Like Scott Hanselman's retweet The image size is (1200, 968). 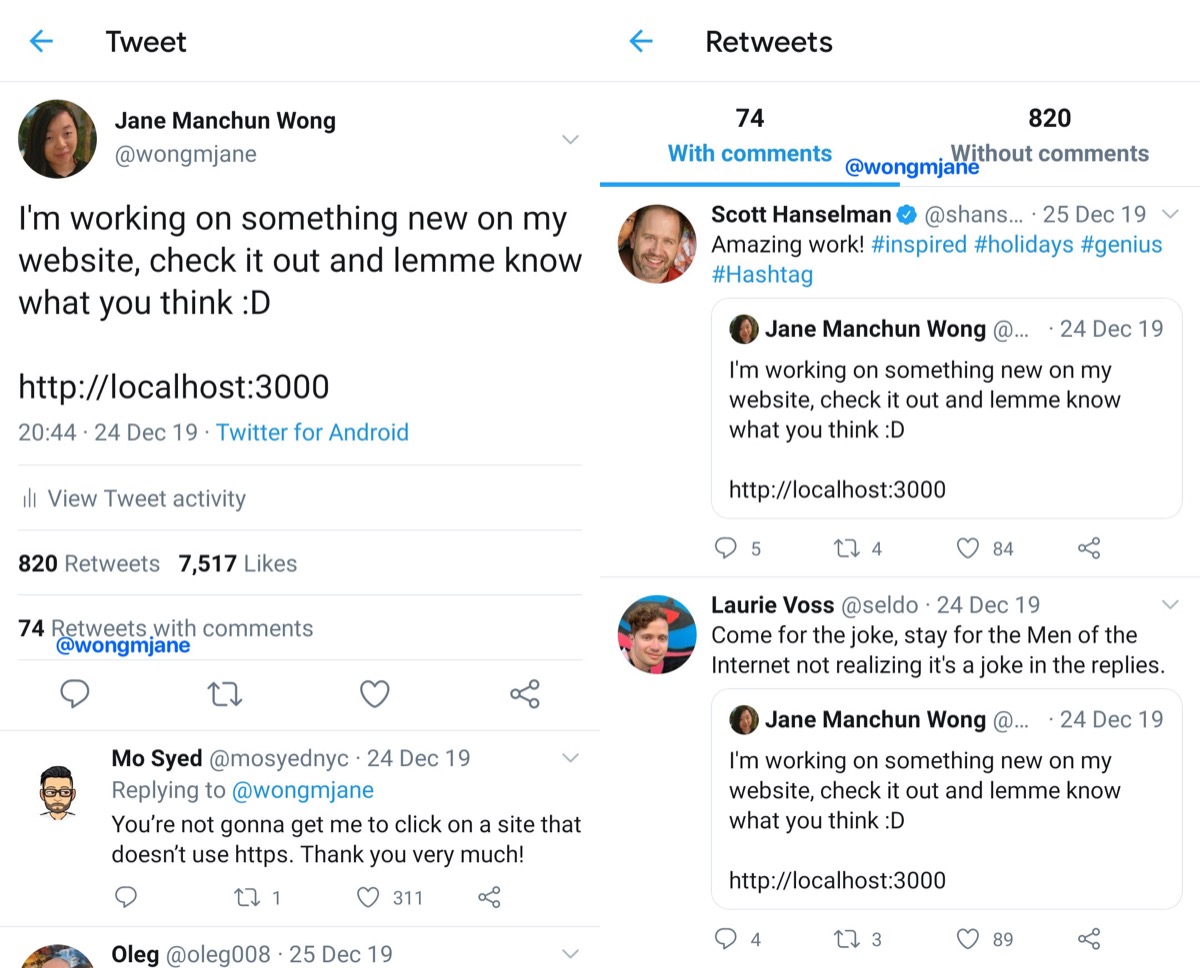[x=966, y=548]
